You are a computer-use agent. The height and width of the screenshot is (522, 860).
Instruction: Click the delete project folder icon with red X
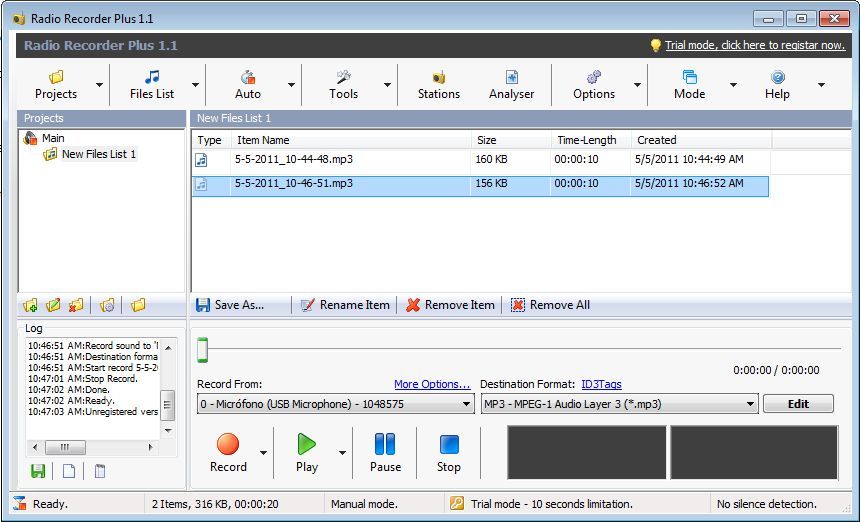pyautogui.click(x=76, y=305)
